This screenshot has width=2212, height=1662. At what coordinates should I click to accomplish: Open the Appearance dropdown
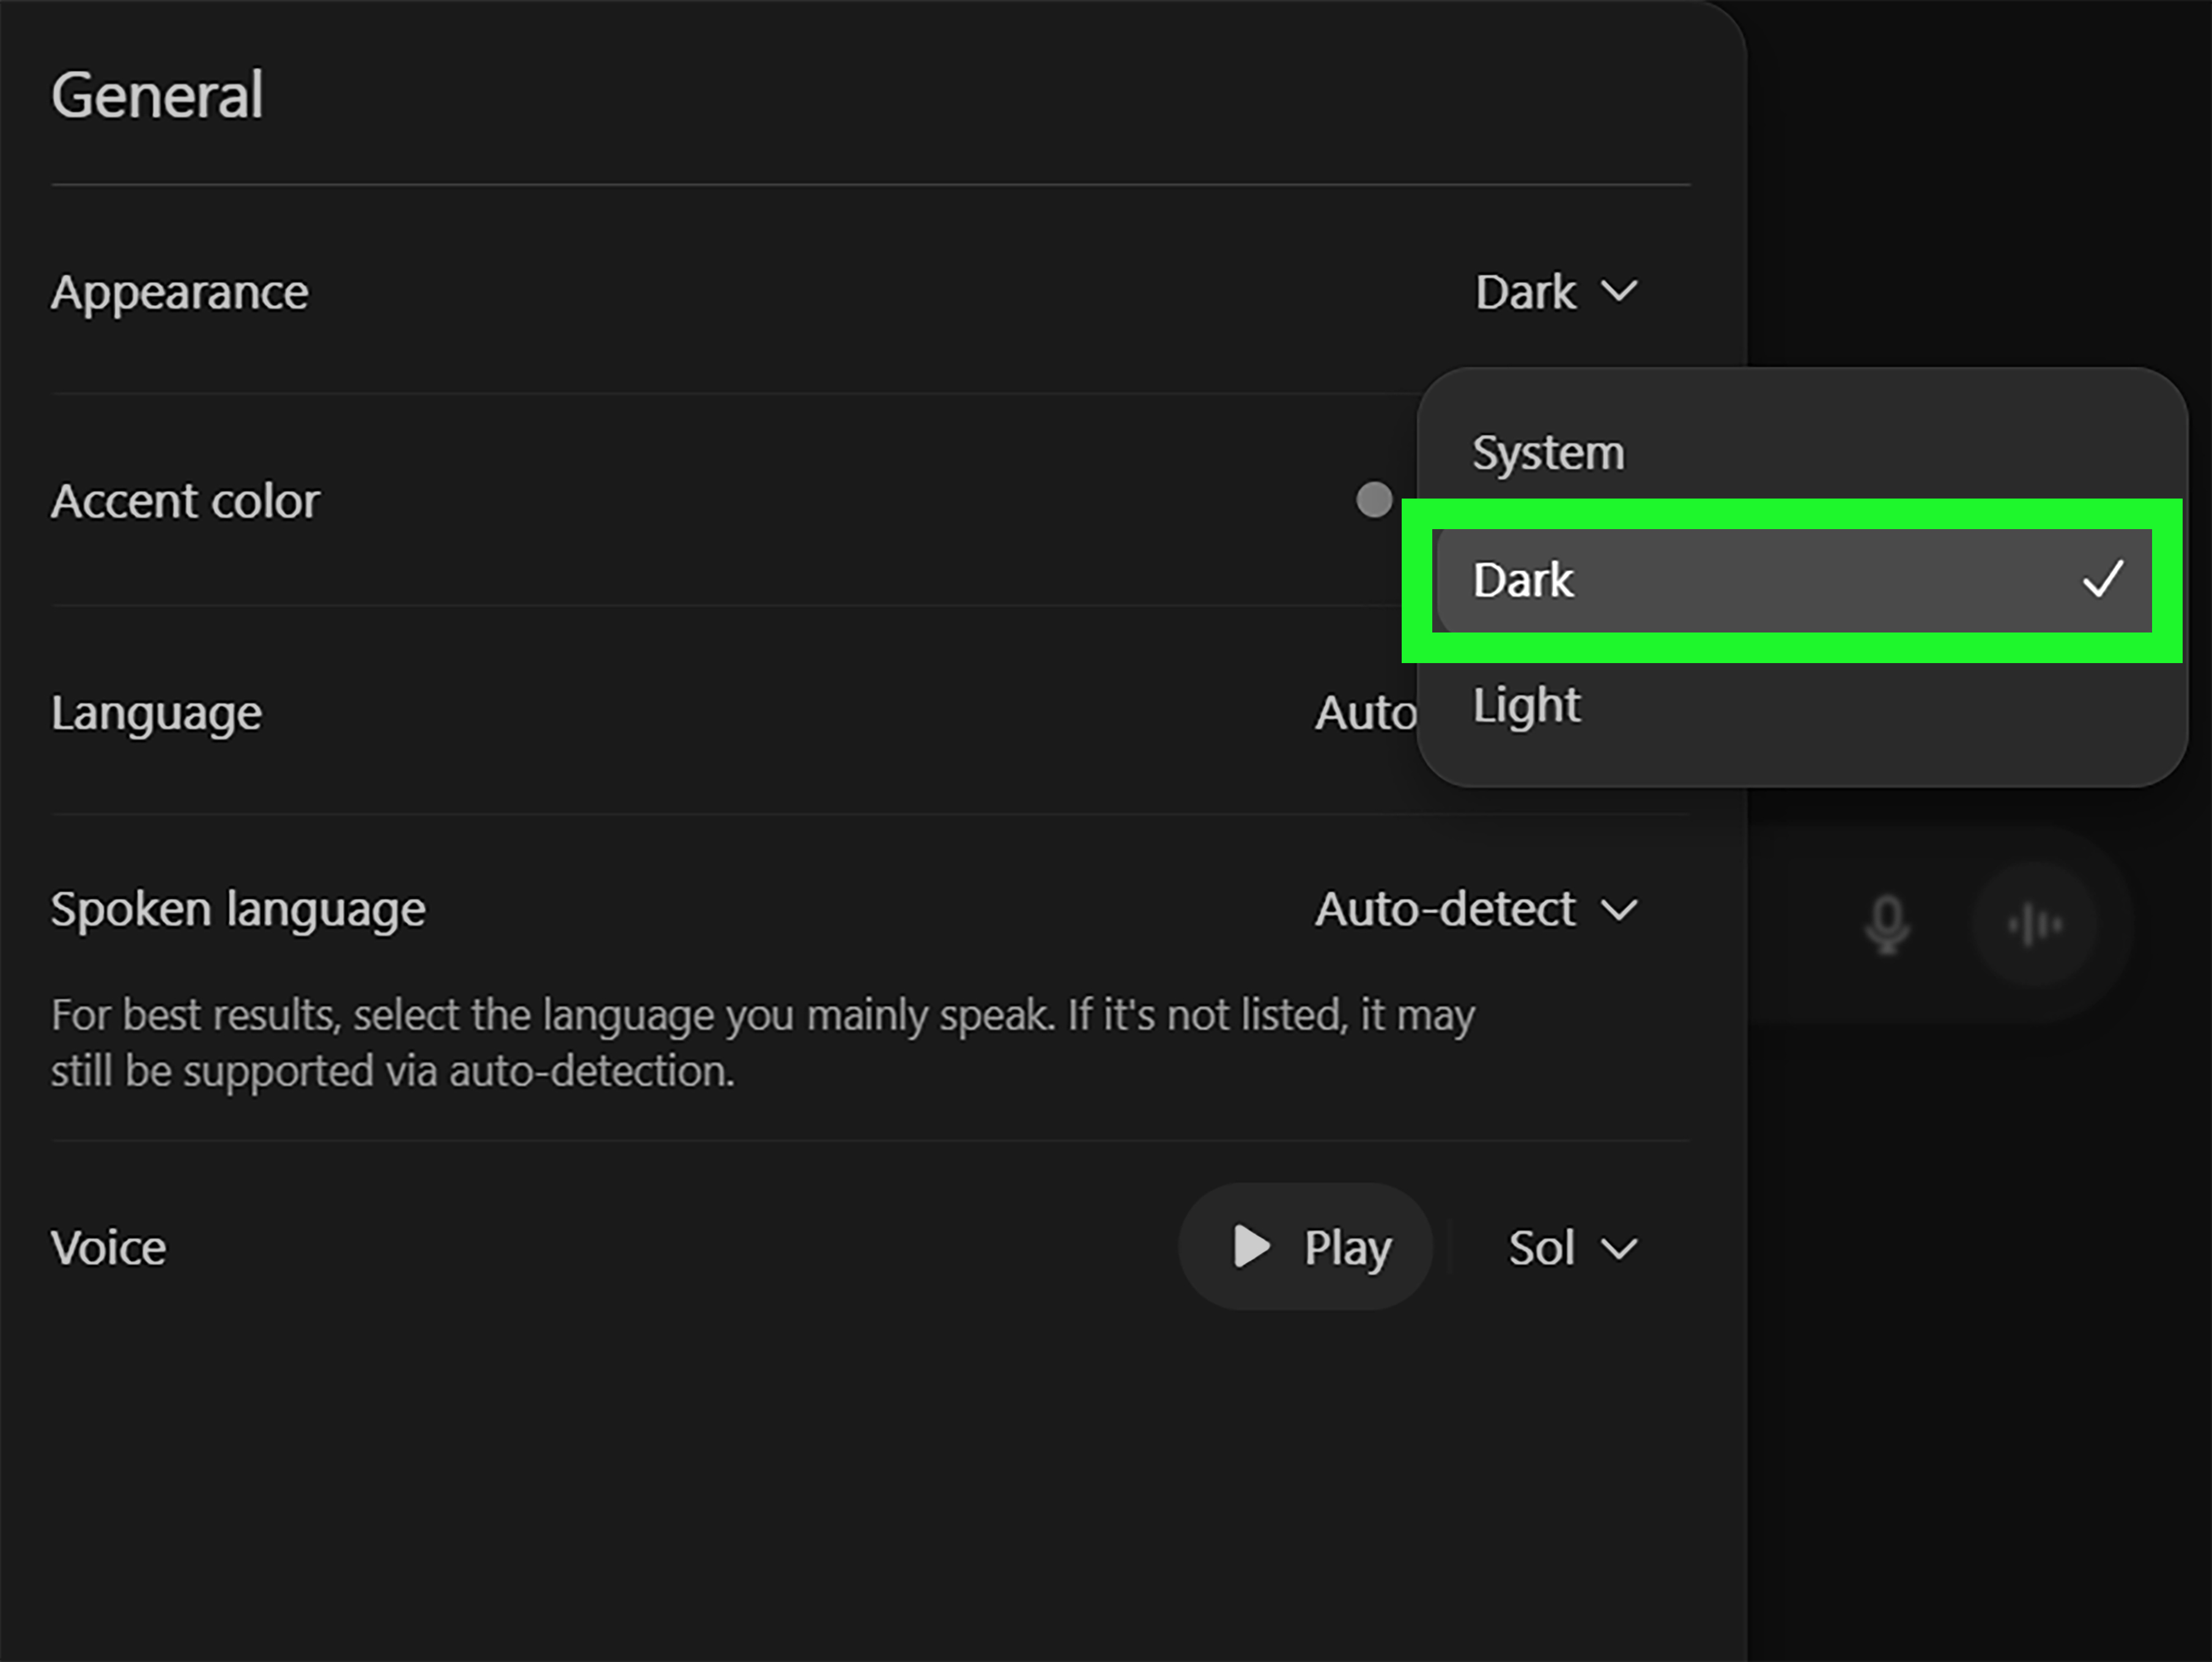coord(1555,292)
